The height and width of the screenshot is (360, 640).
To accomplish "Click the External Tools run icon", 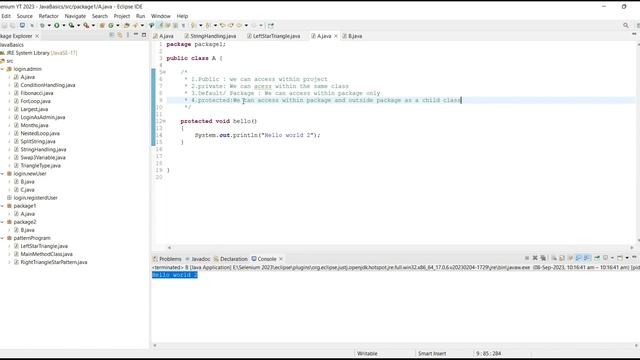I will [86, 25].
